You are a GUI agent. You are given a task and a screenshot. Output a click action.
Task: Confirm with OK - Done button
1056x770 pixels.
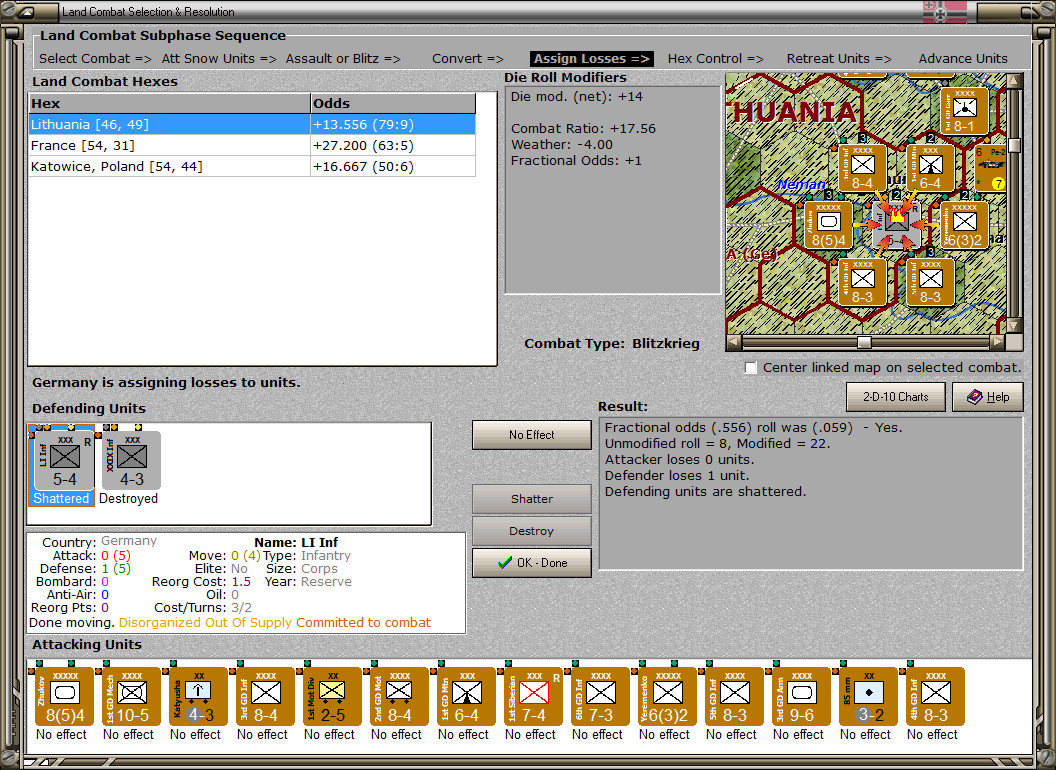[x=532, y=563]
